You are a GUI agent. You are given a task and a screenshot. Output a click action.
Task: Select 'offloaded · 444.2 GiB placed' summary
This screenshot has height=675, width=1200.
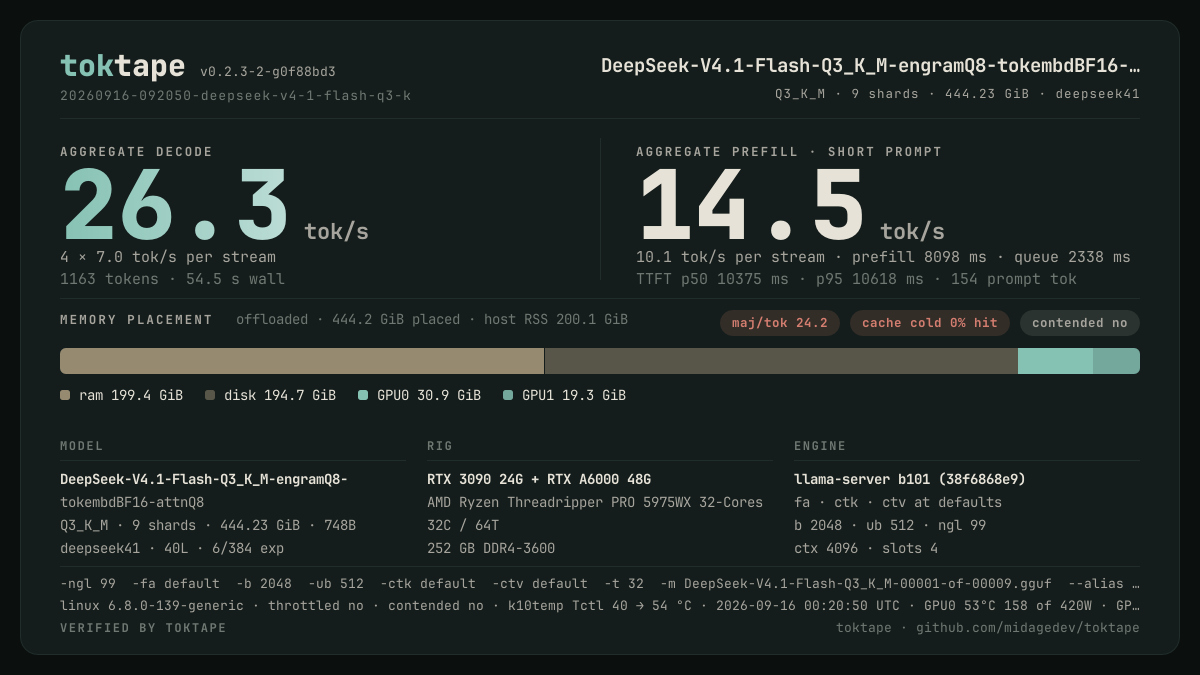tap(432, 320)
